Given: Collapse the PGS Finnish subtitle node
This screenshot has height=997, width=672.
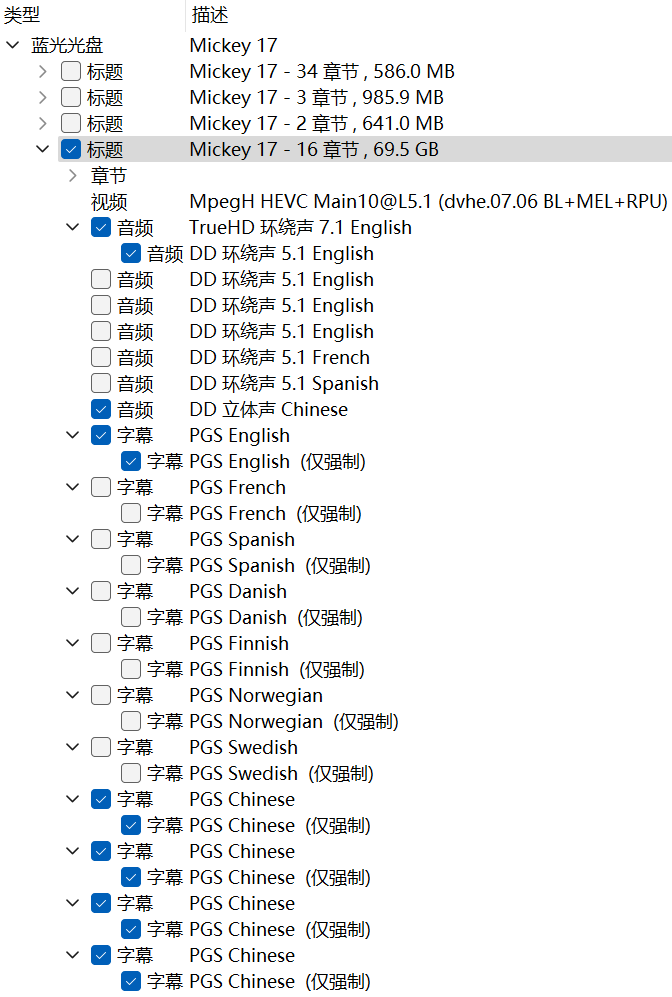Looking at the screenshot, I should coord(72,643).
